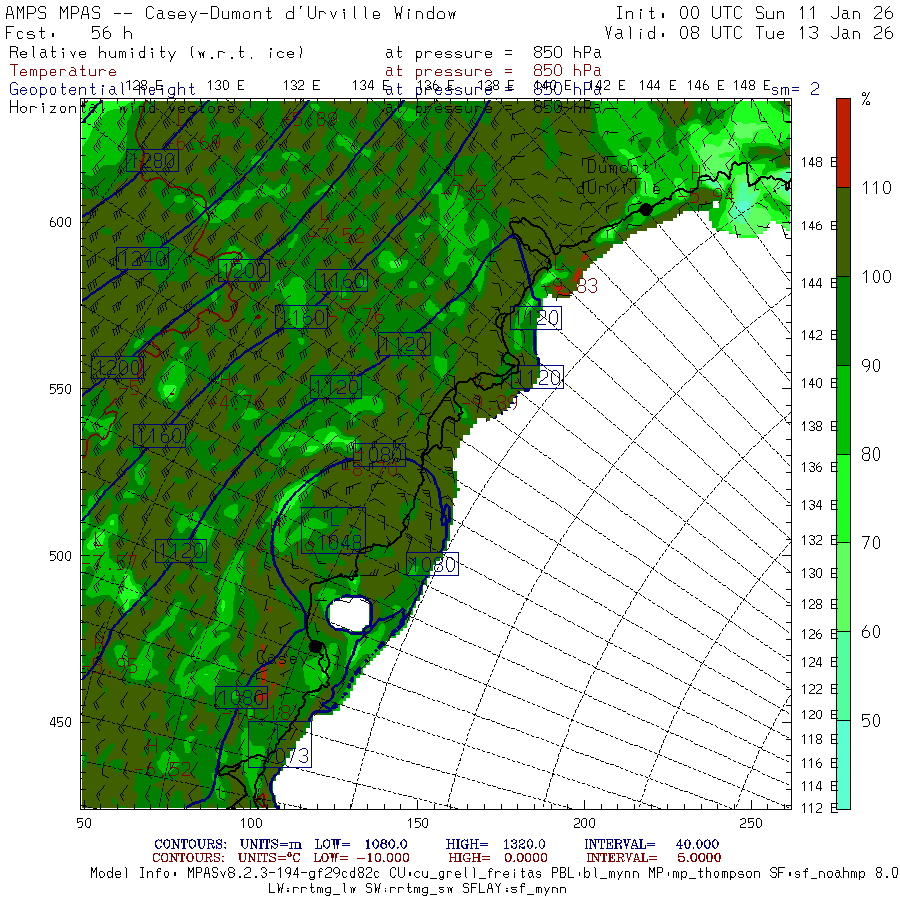Click the '90' color bar label
The height and width of the screenshot is (900, 900).
click(x=871, y=366)
